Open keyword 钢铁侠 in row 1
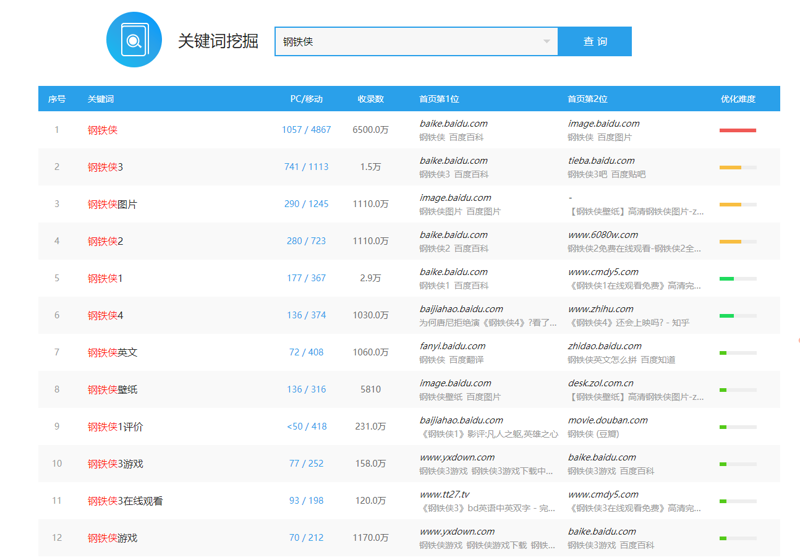The width and height of the screenshot is (800, 560). pyautogui.click(x=103, y=130)
